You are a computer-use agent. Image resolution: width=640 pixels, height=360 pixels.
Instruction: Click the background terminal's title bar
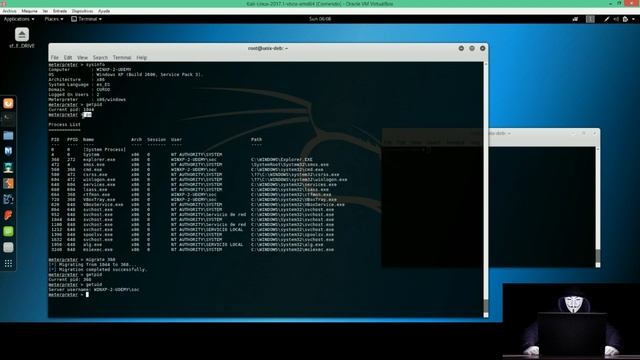pos(544,133)
